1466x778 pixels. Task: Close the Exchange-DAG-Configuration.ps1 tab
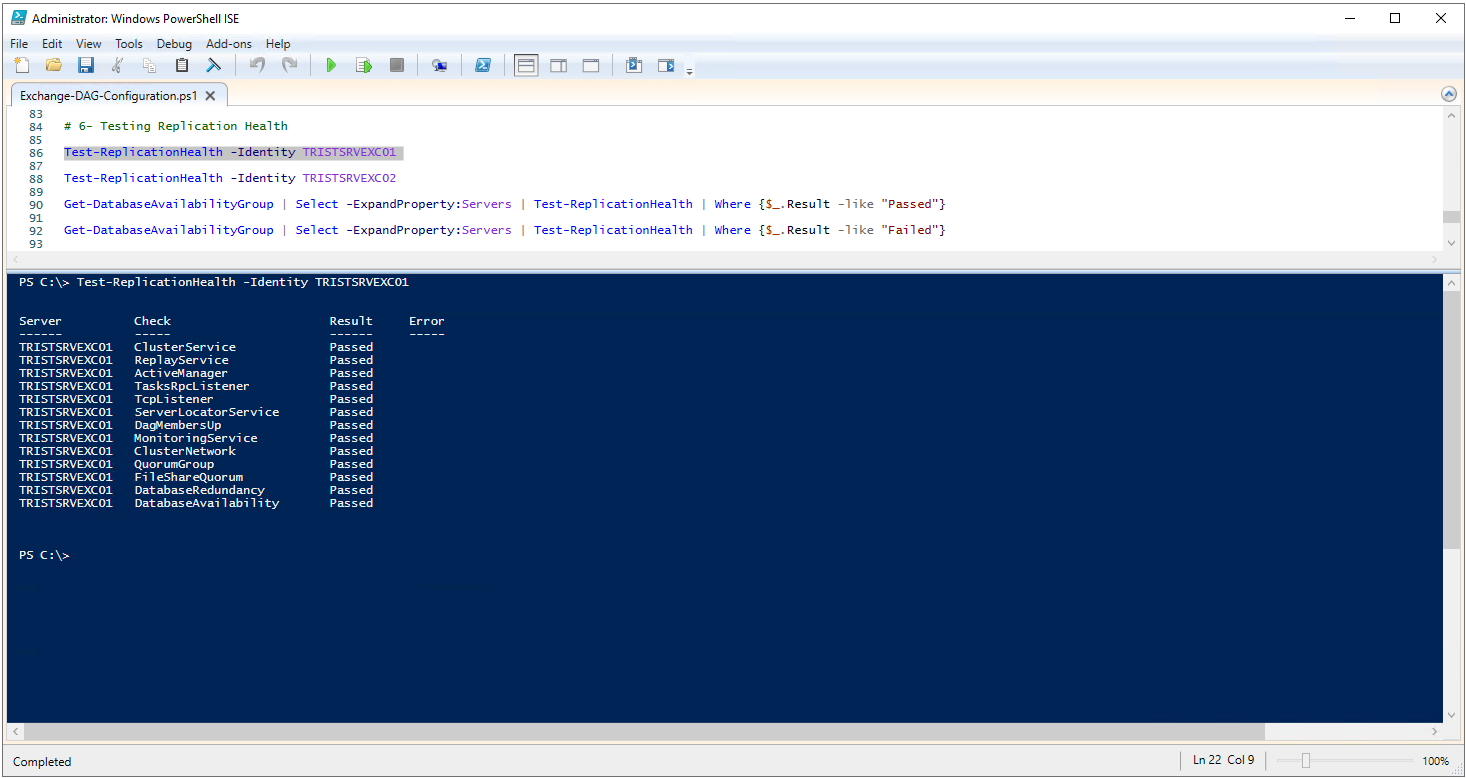coord(210,96)
